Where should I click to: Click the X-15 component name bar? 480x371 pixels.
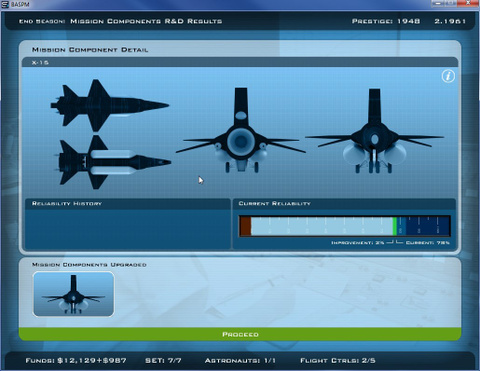point(240,62)
